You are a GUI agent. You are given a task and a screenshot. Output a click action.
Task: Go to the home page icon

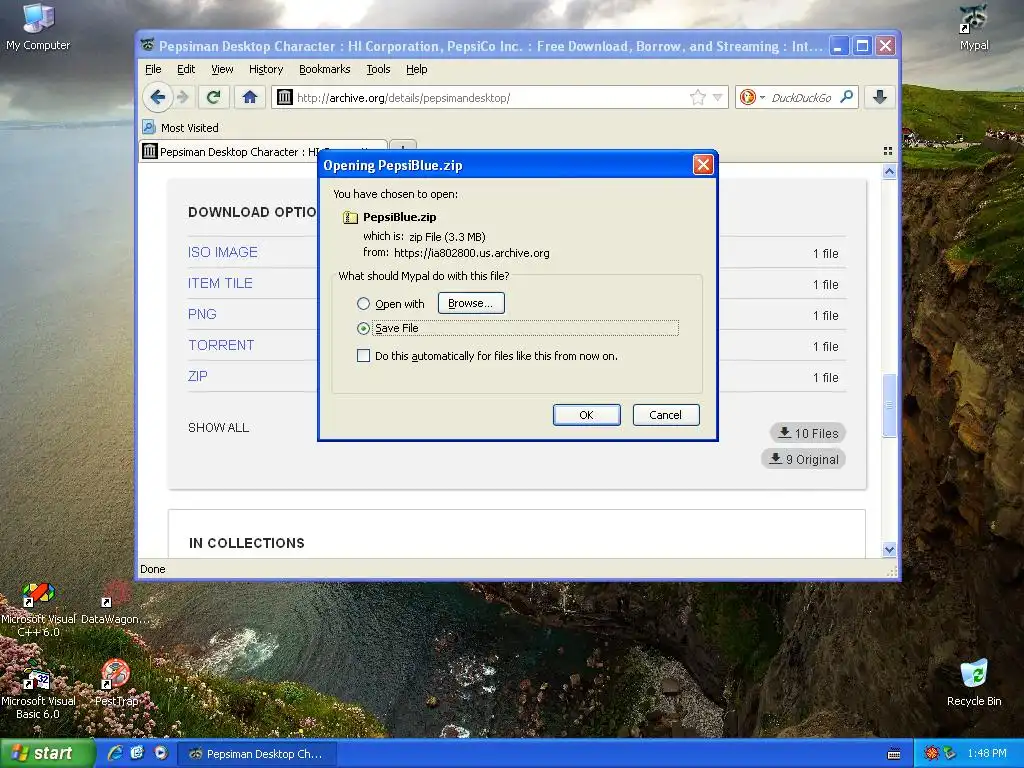click(249, 97)
